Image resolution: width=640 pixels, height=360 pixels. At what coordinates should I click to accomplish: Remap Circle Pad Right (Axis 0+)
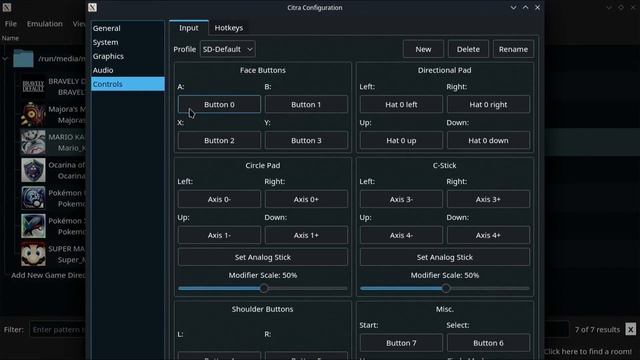[x=306, y=199]
